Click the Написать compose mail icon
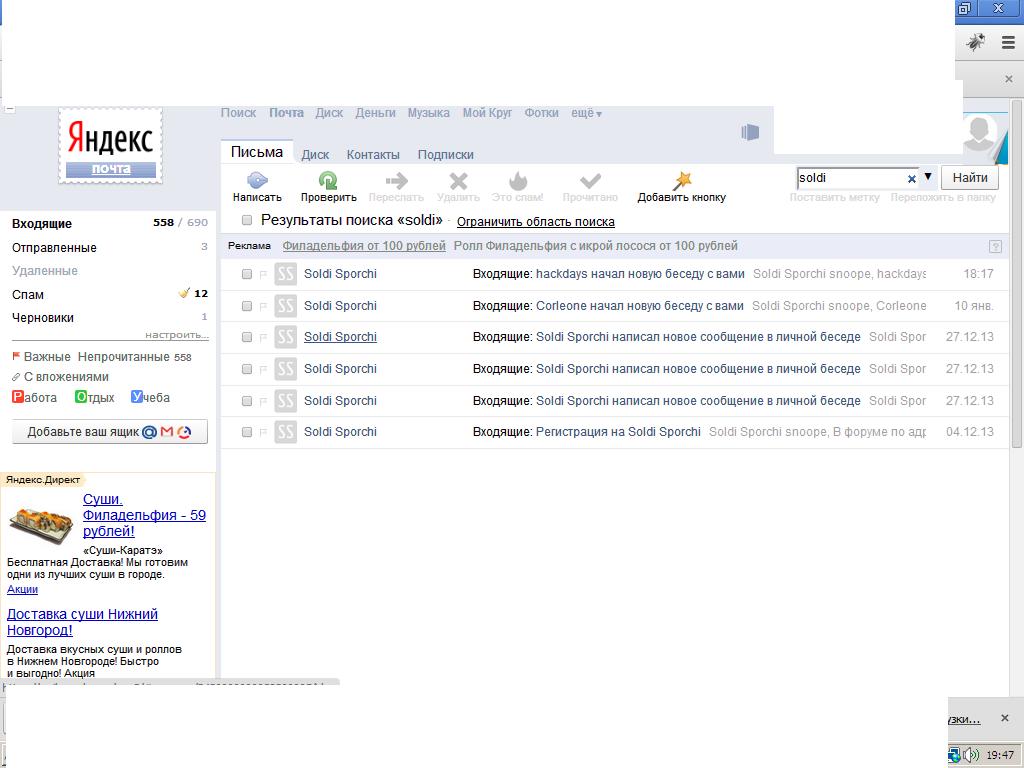The height and width of the screenshot is (768, 1024). click(257, 180)
